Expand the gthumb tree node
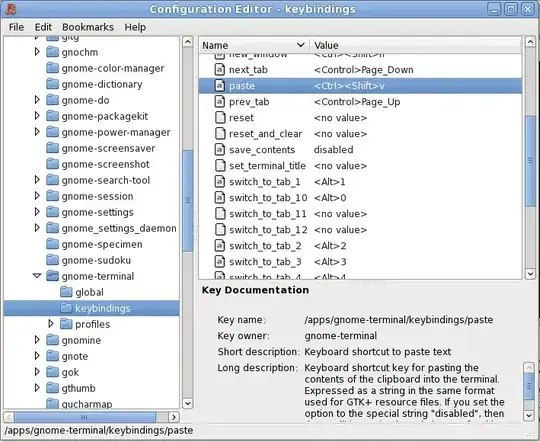Screen dimensions: 540x442 click(x=37, y=388)
